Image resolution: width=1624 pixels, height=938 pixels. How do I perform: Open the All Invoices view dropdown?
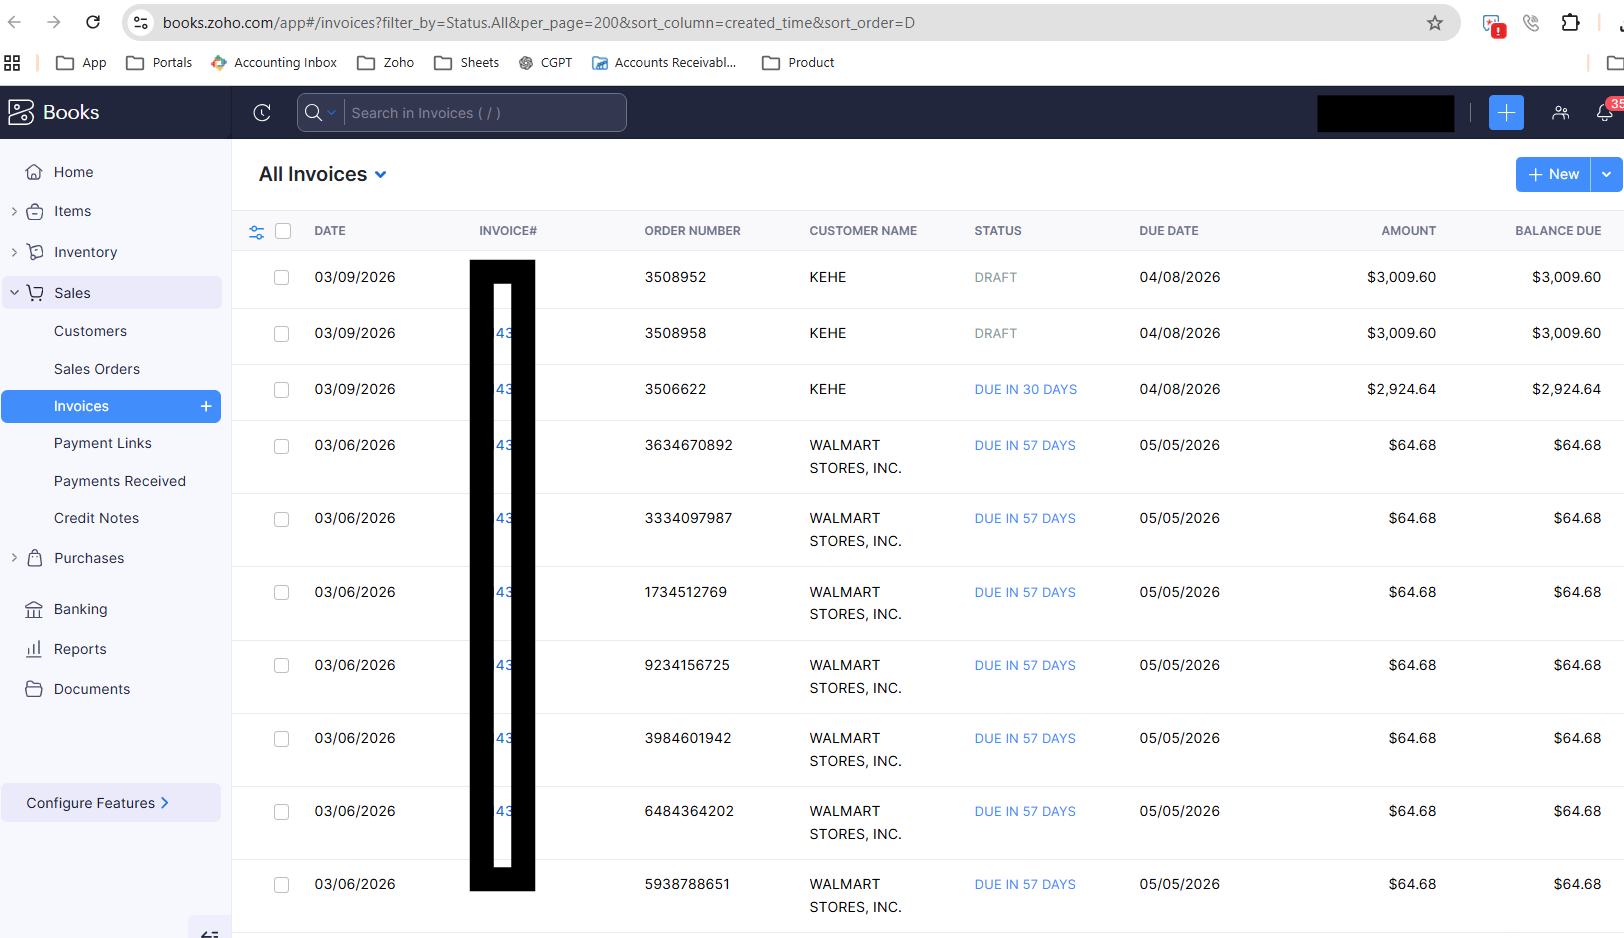click(322, 174)
